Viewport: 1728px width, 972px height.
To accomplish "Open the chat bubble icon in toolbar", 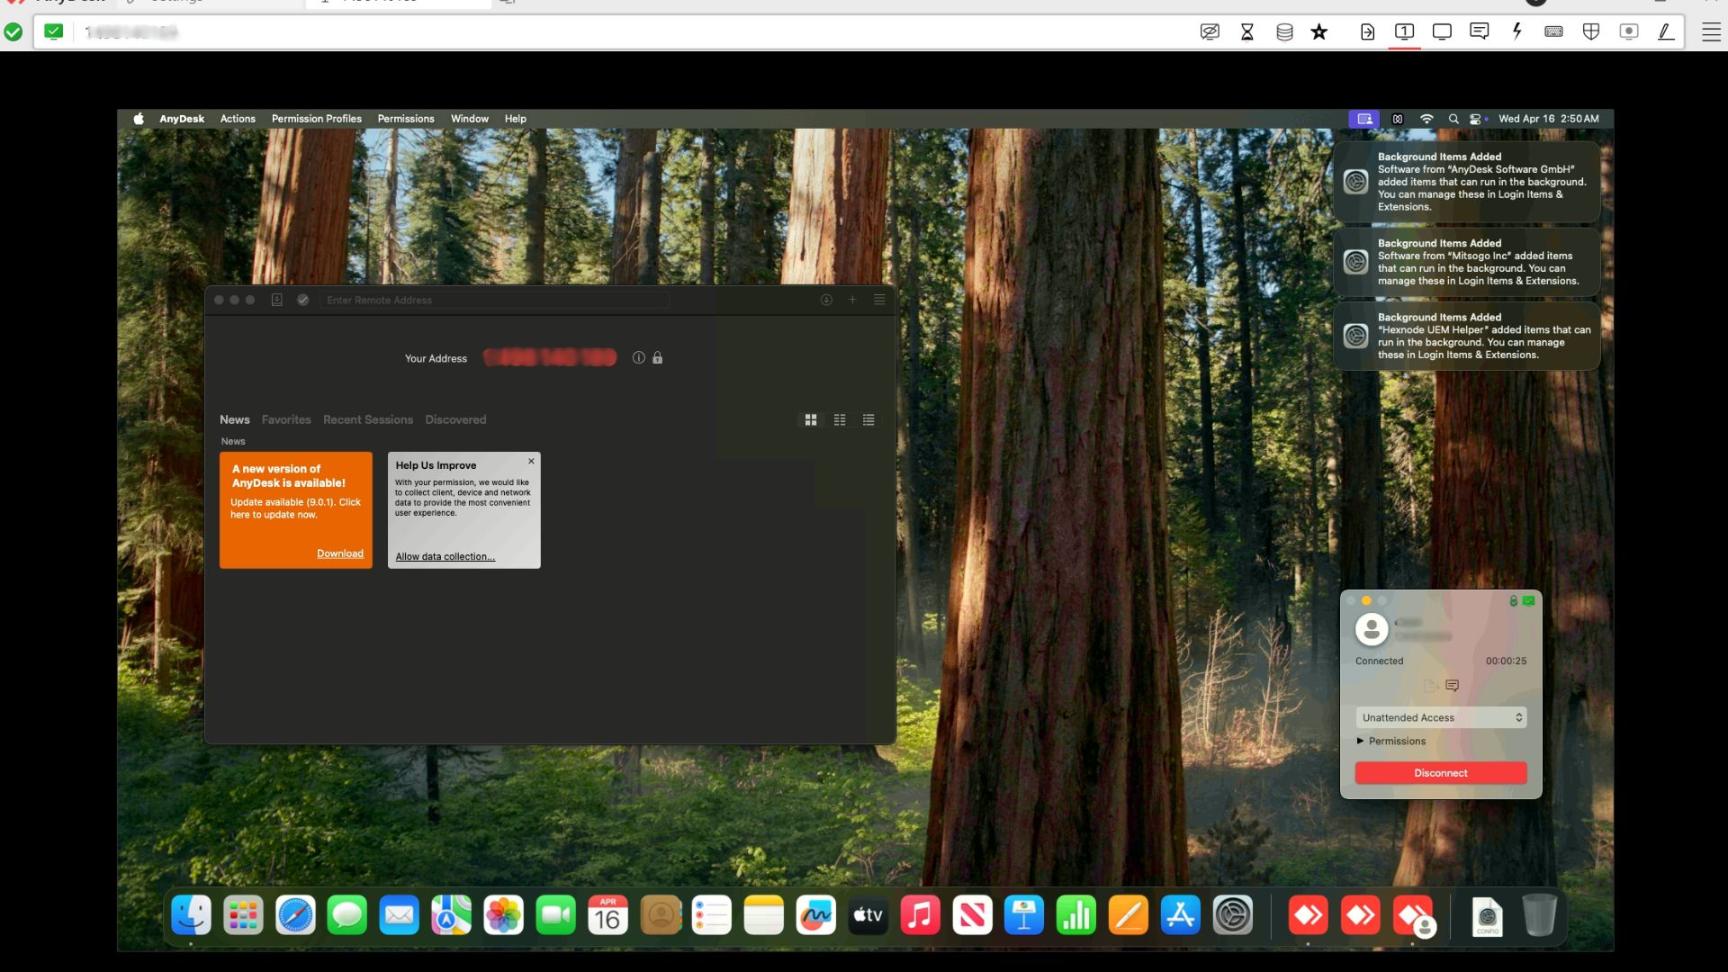I will pos(1479,32).
